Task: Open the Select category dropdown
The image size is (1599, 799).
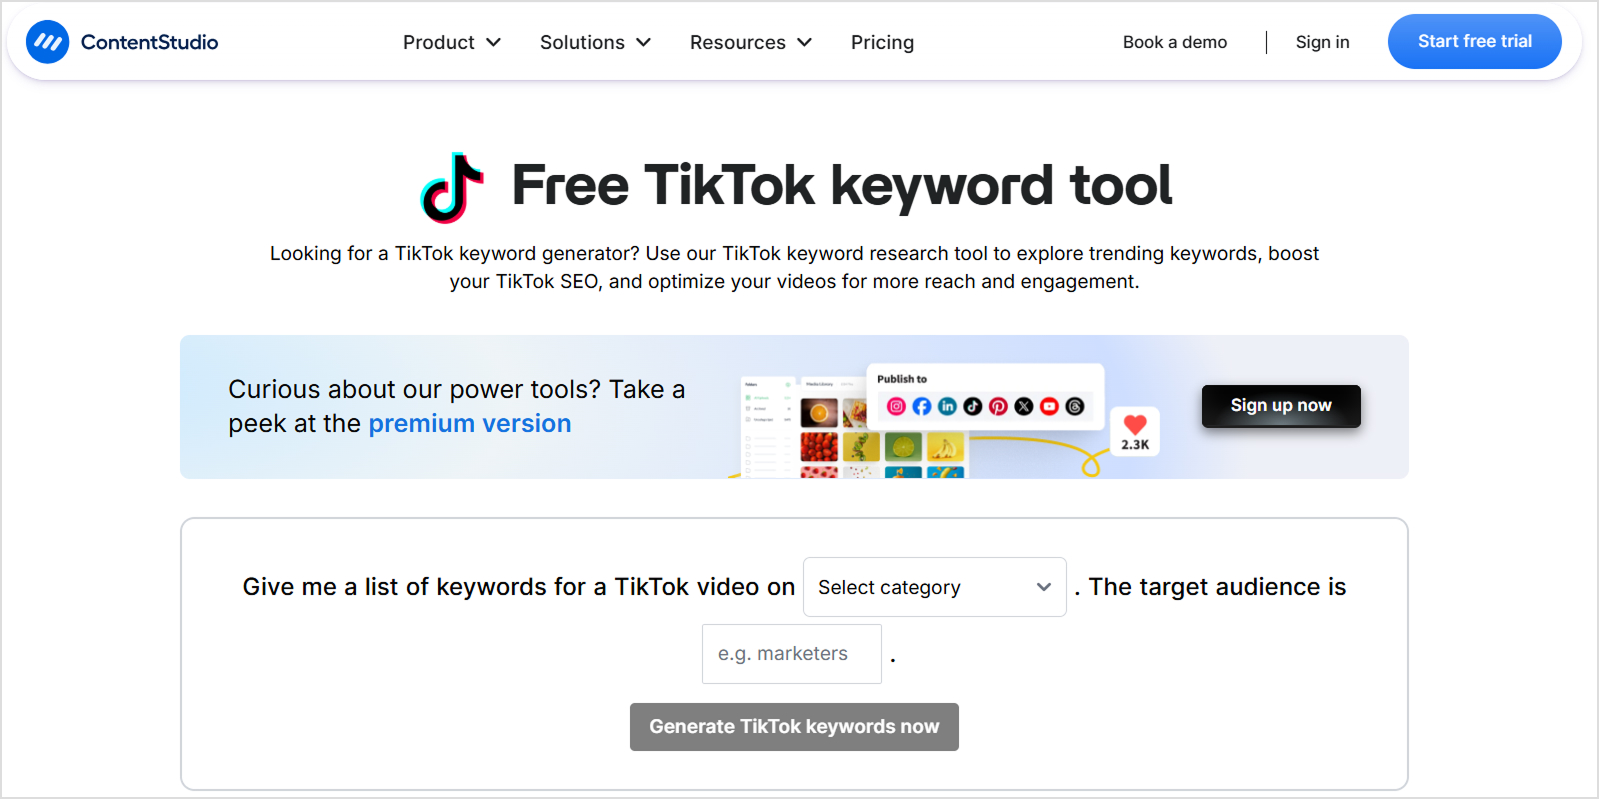Action: pyautogui.click(x=933, y=587)
